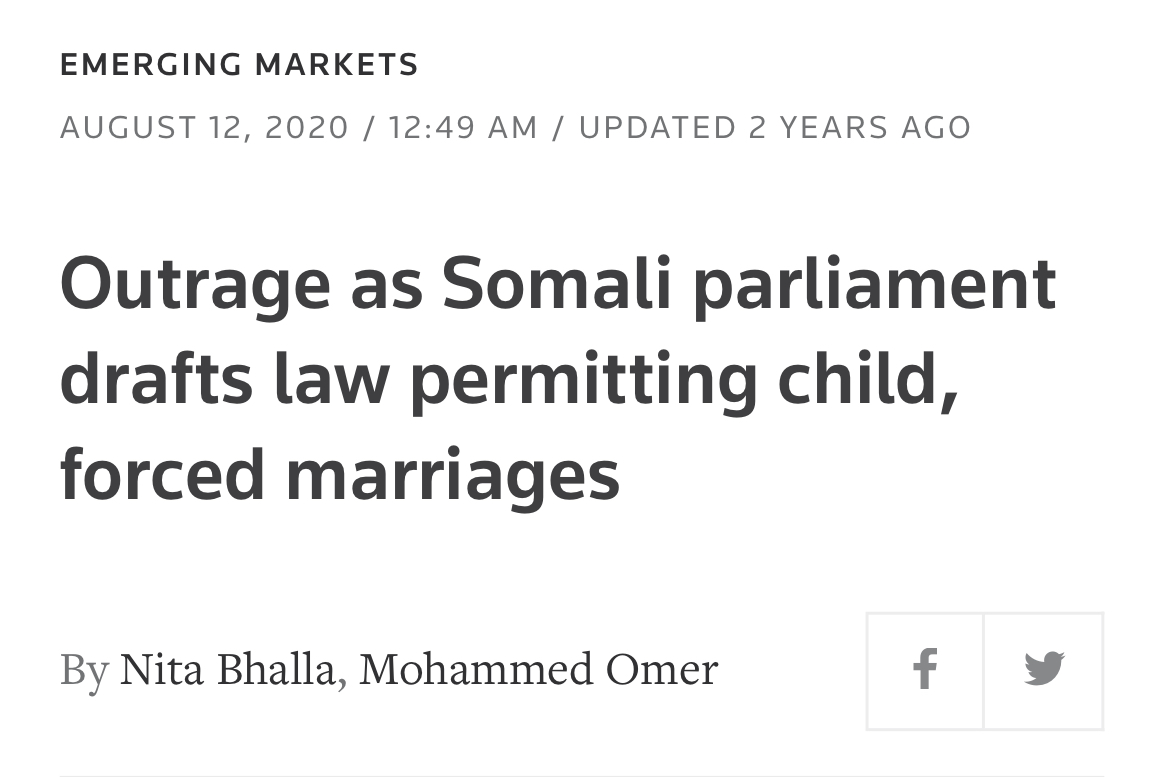
Task: Open the Emerging Markets section
Action: [x=240, y=64]
